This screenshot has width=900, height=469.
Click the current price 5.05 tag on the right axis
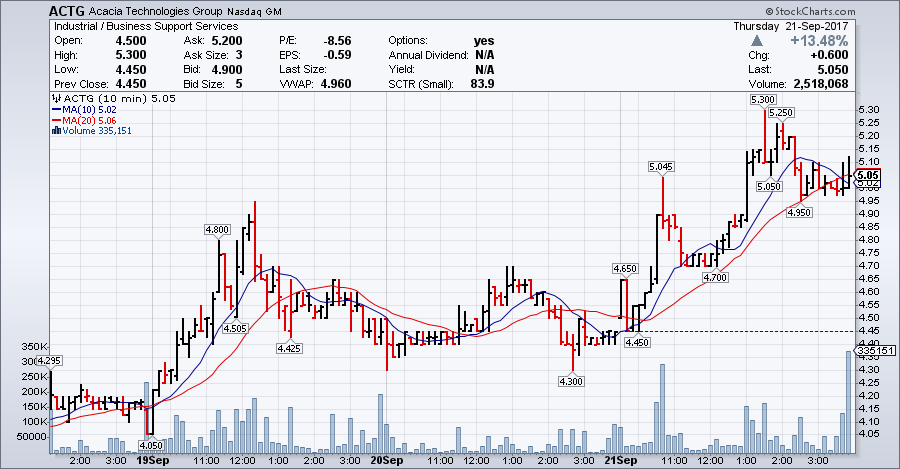click(867, 173)
